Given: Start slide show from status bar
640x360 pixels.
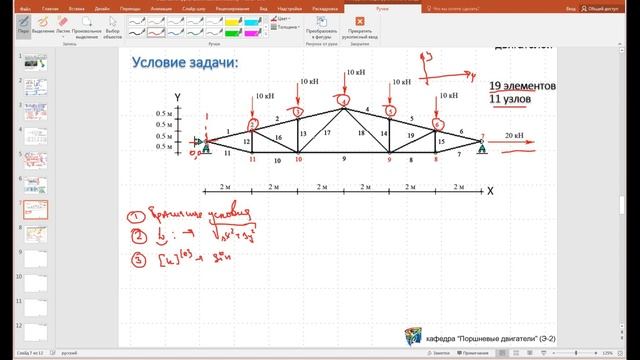Looking at the screenshot, I should pyautogui.click(x=543, y=353).
